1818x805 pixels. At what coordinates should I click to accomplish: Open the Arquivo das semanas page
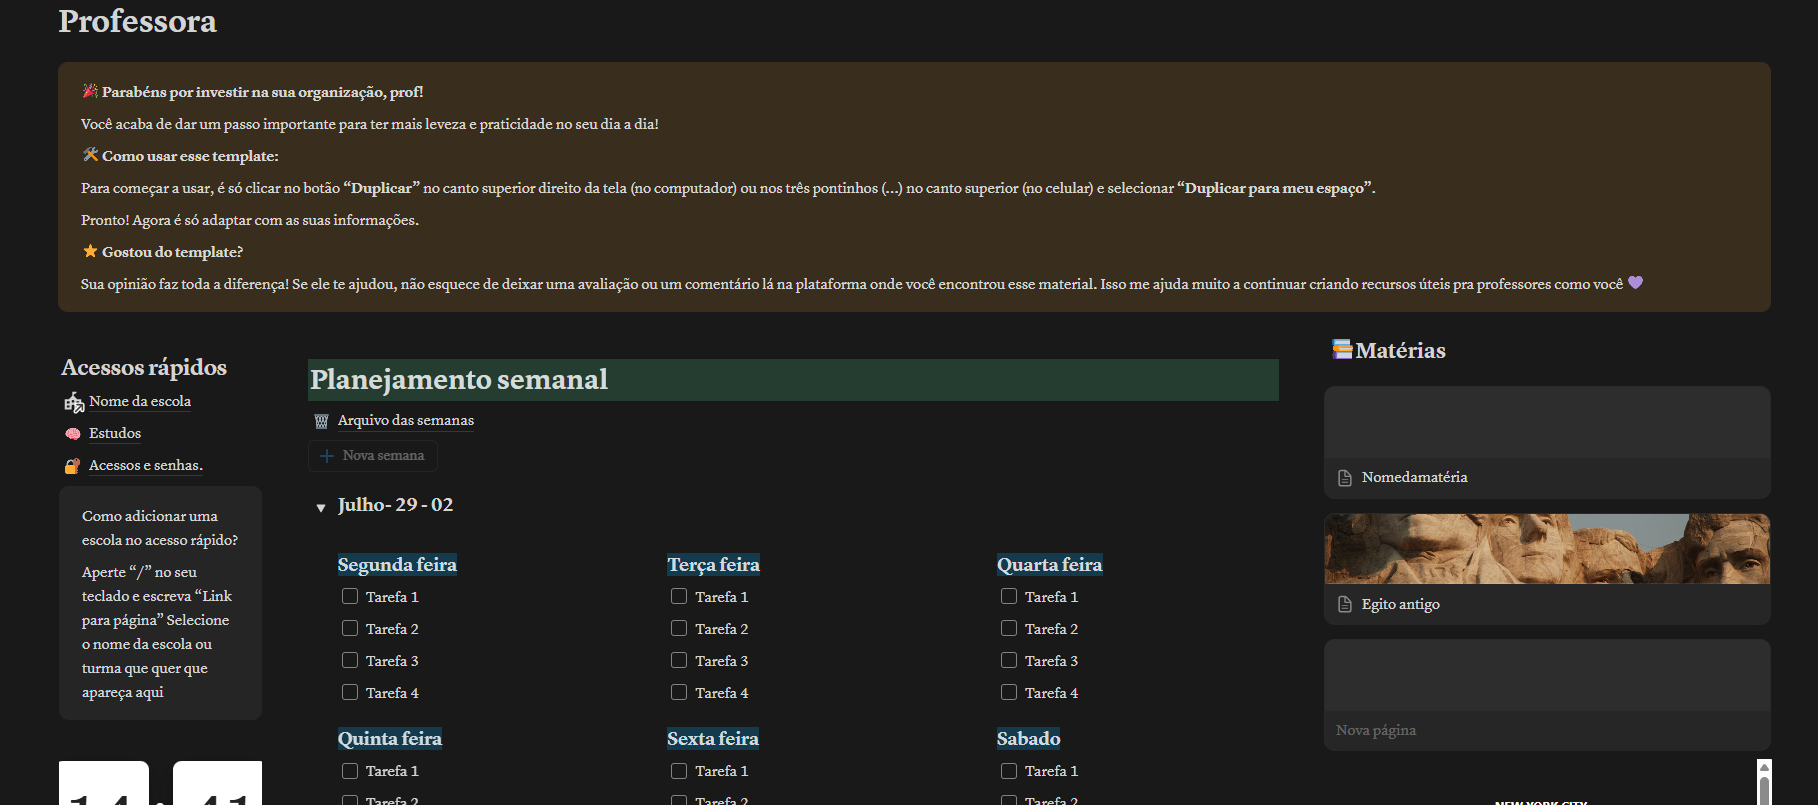pyautogui.click(x=405, y=421)
